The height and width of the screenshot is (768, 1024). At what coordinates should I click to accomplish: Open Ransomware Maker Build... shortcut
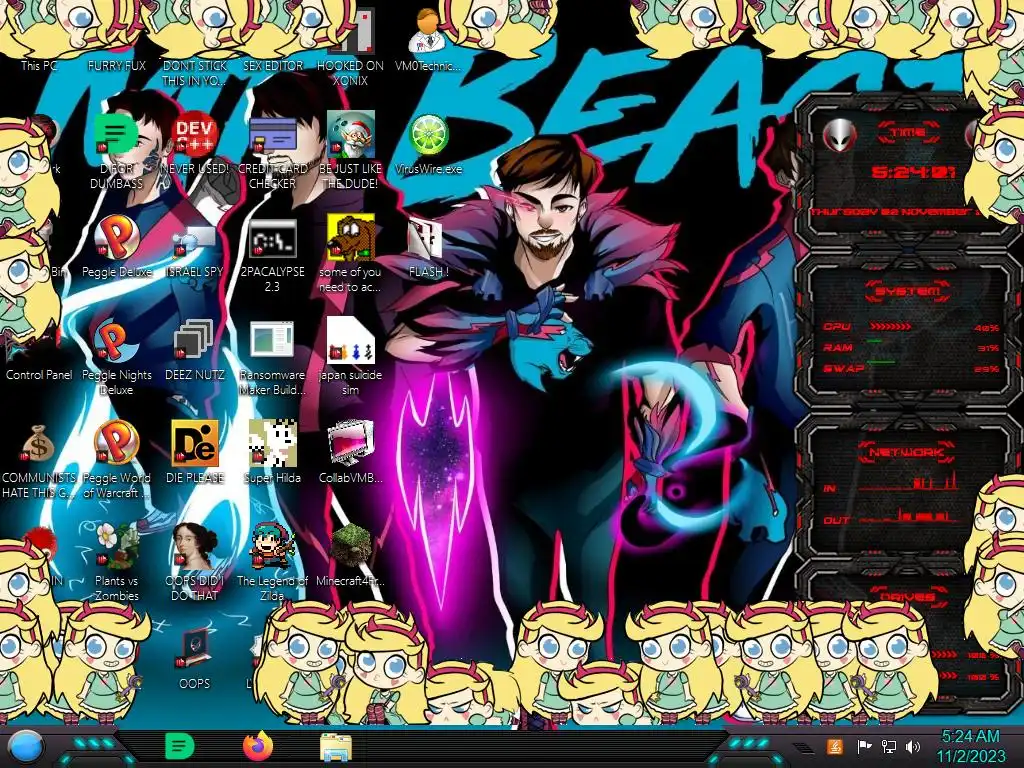point(272,358)
